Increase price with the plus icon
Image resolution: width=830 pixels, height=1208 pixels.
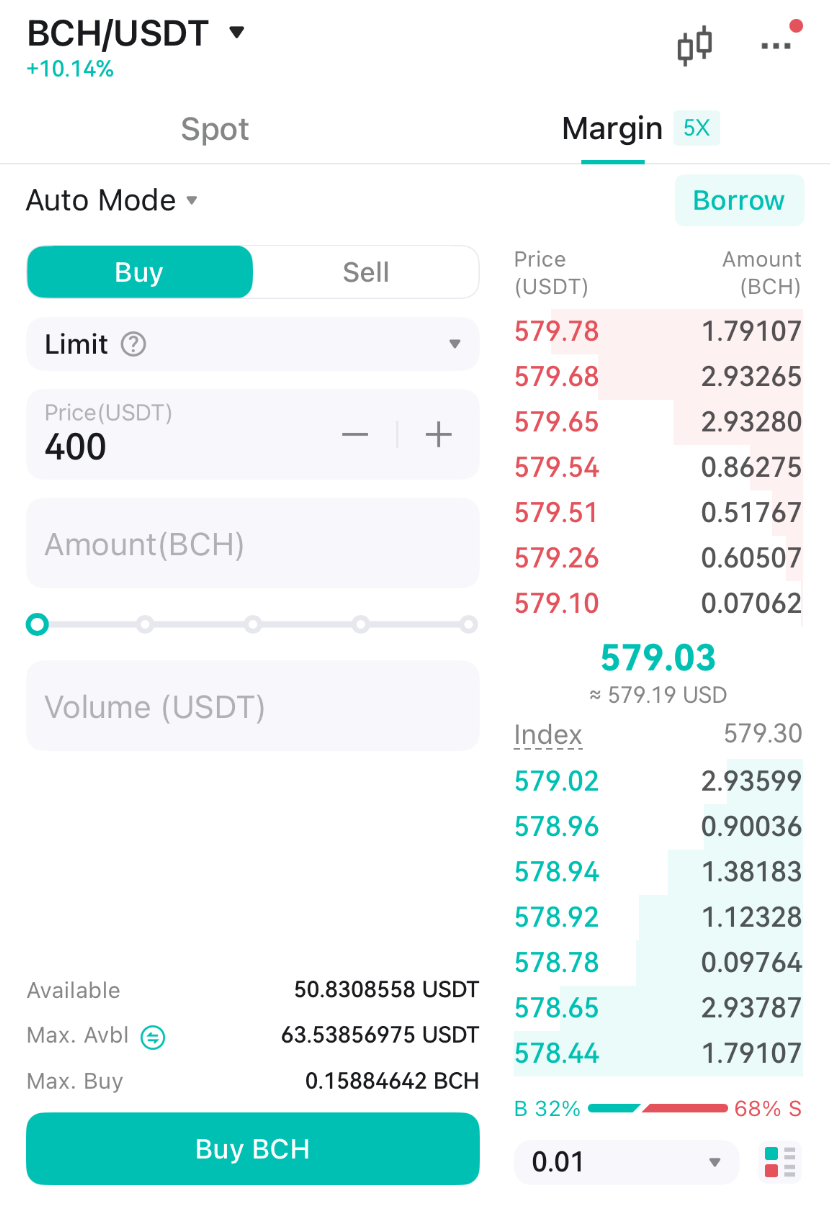[x=439, y=434]
